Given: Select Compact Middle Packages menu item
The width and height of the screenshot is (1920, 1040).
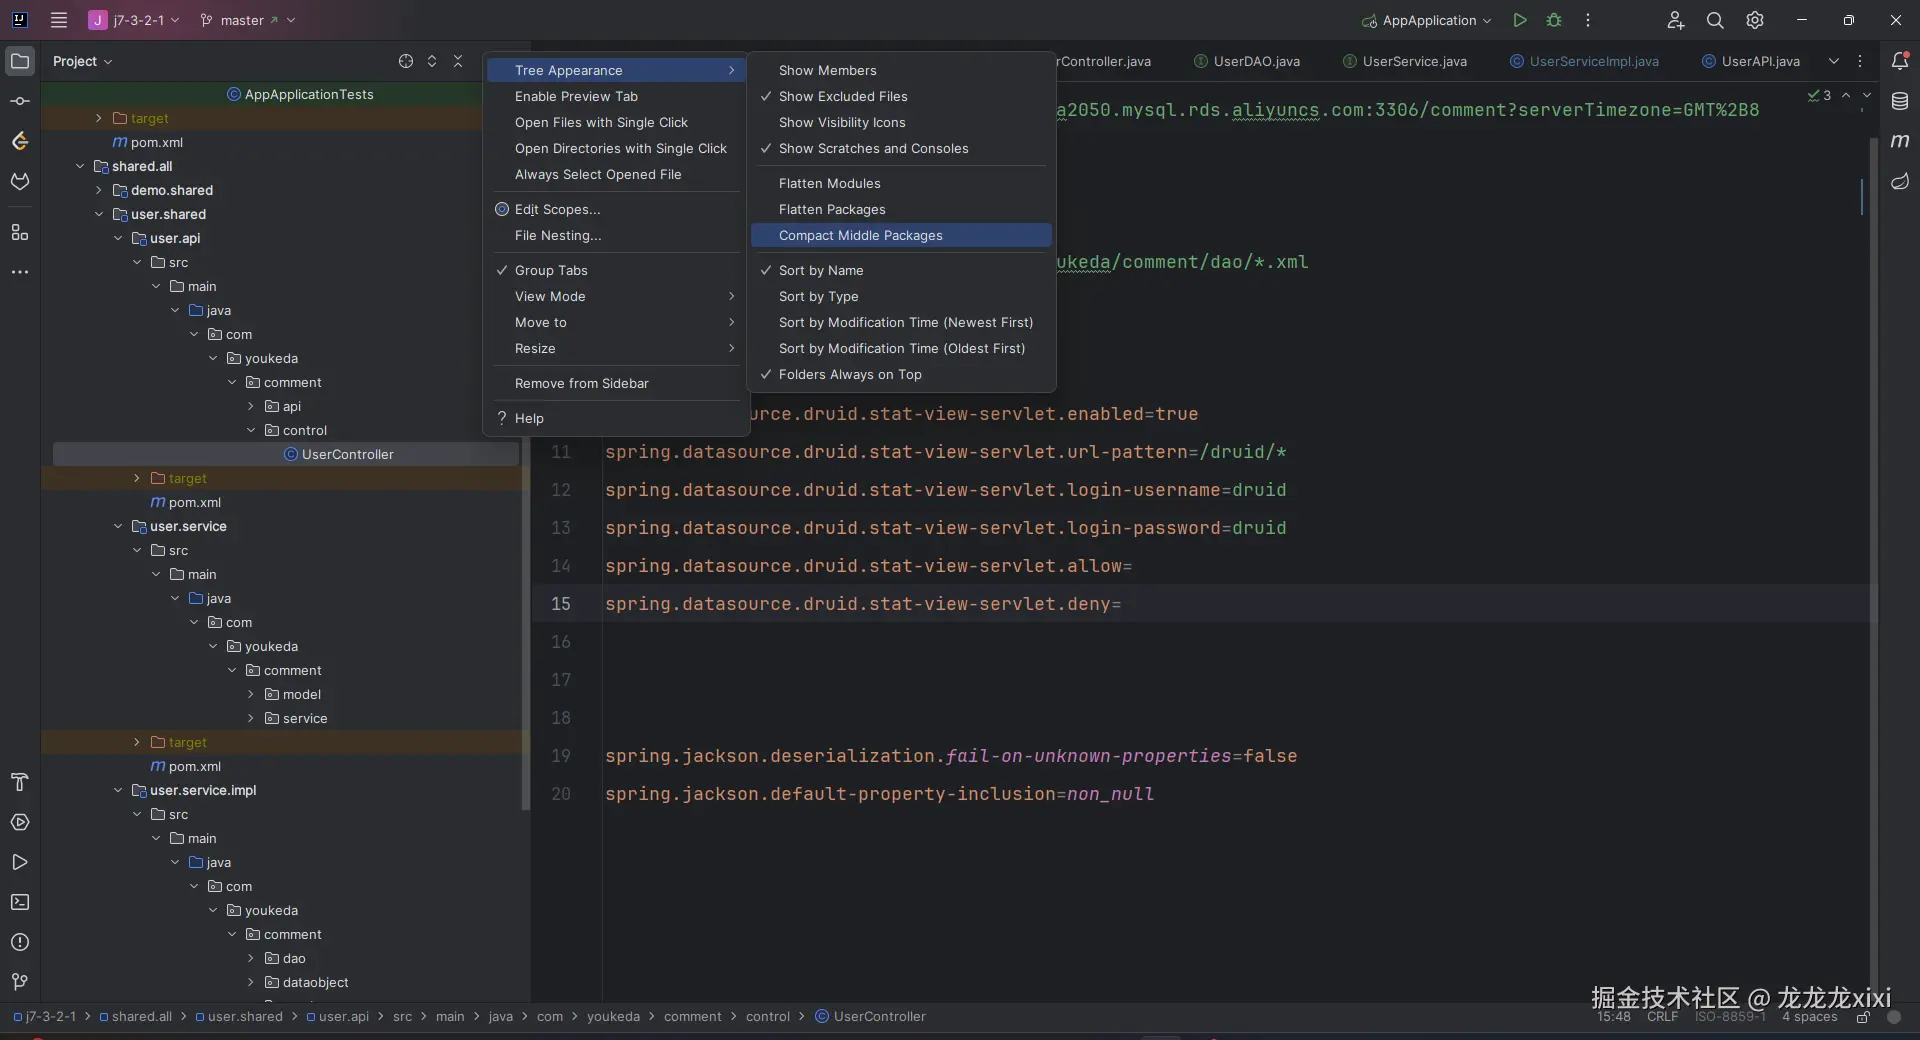Looking at the screenshot, I should 860,236.
